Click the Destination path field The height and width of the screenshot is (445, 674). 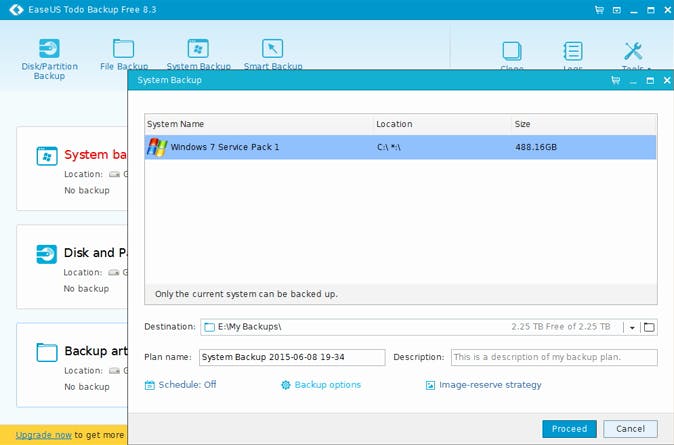(429, 327)
